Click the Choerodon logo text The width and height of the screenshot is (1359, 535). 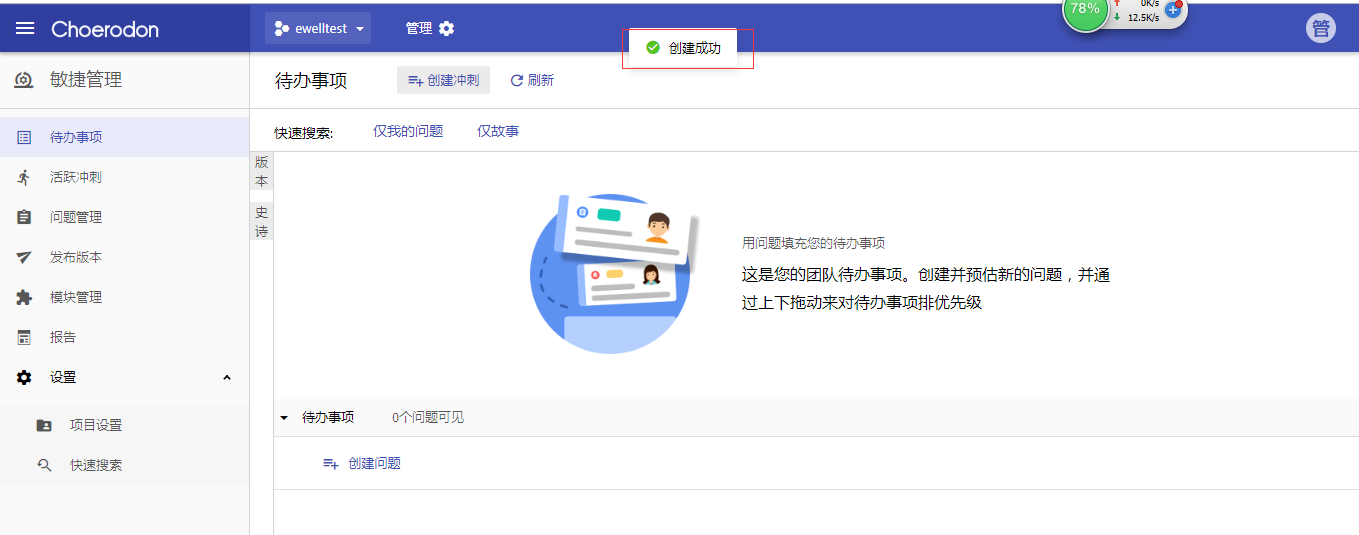105,29
